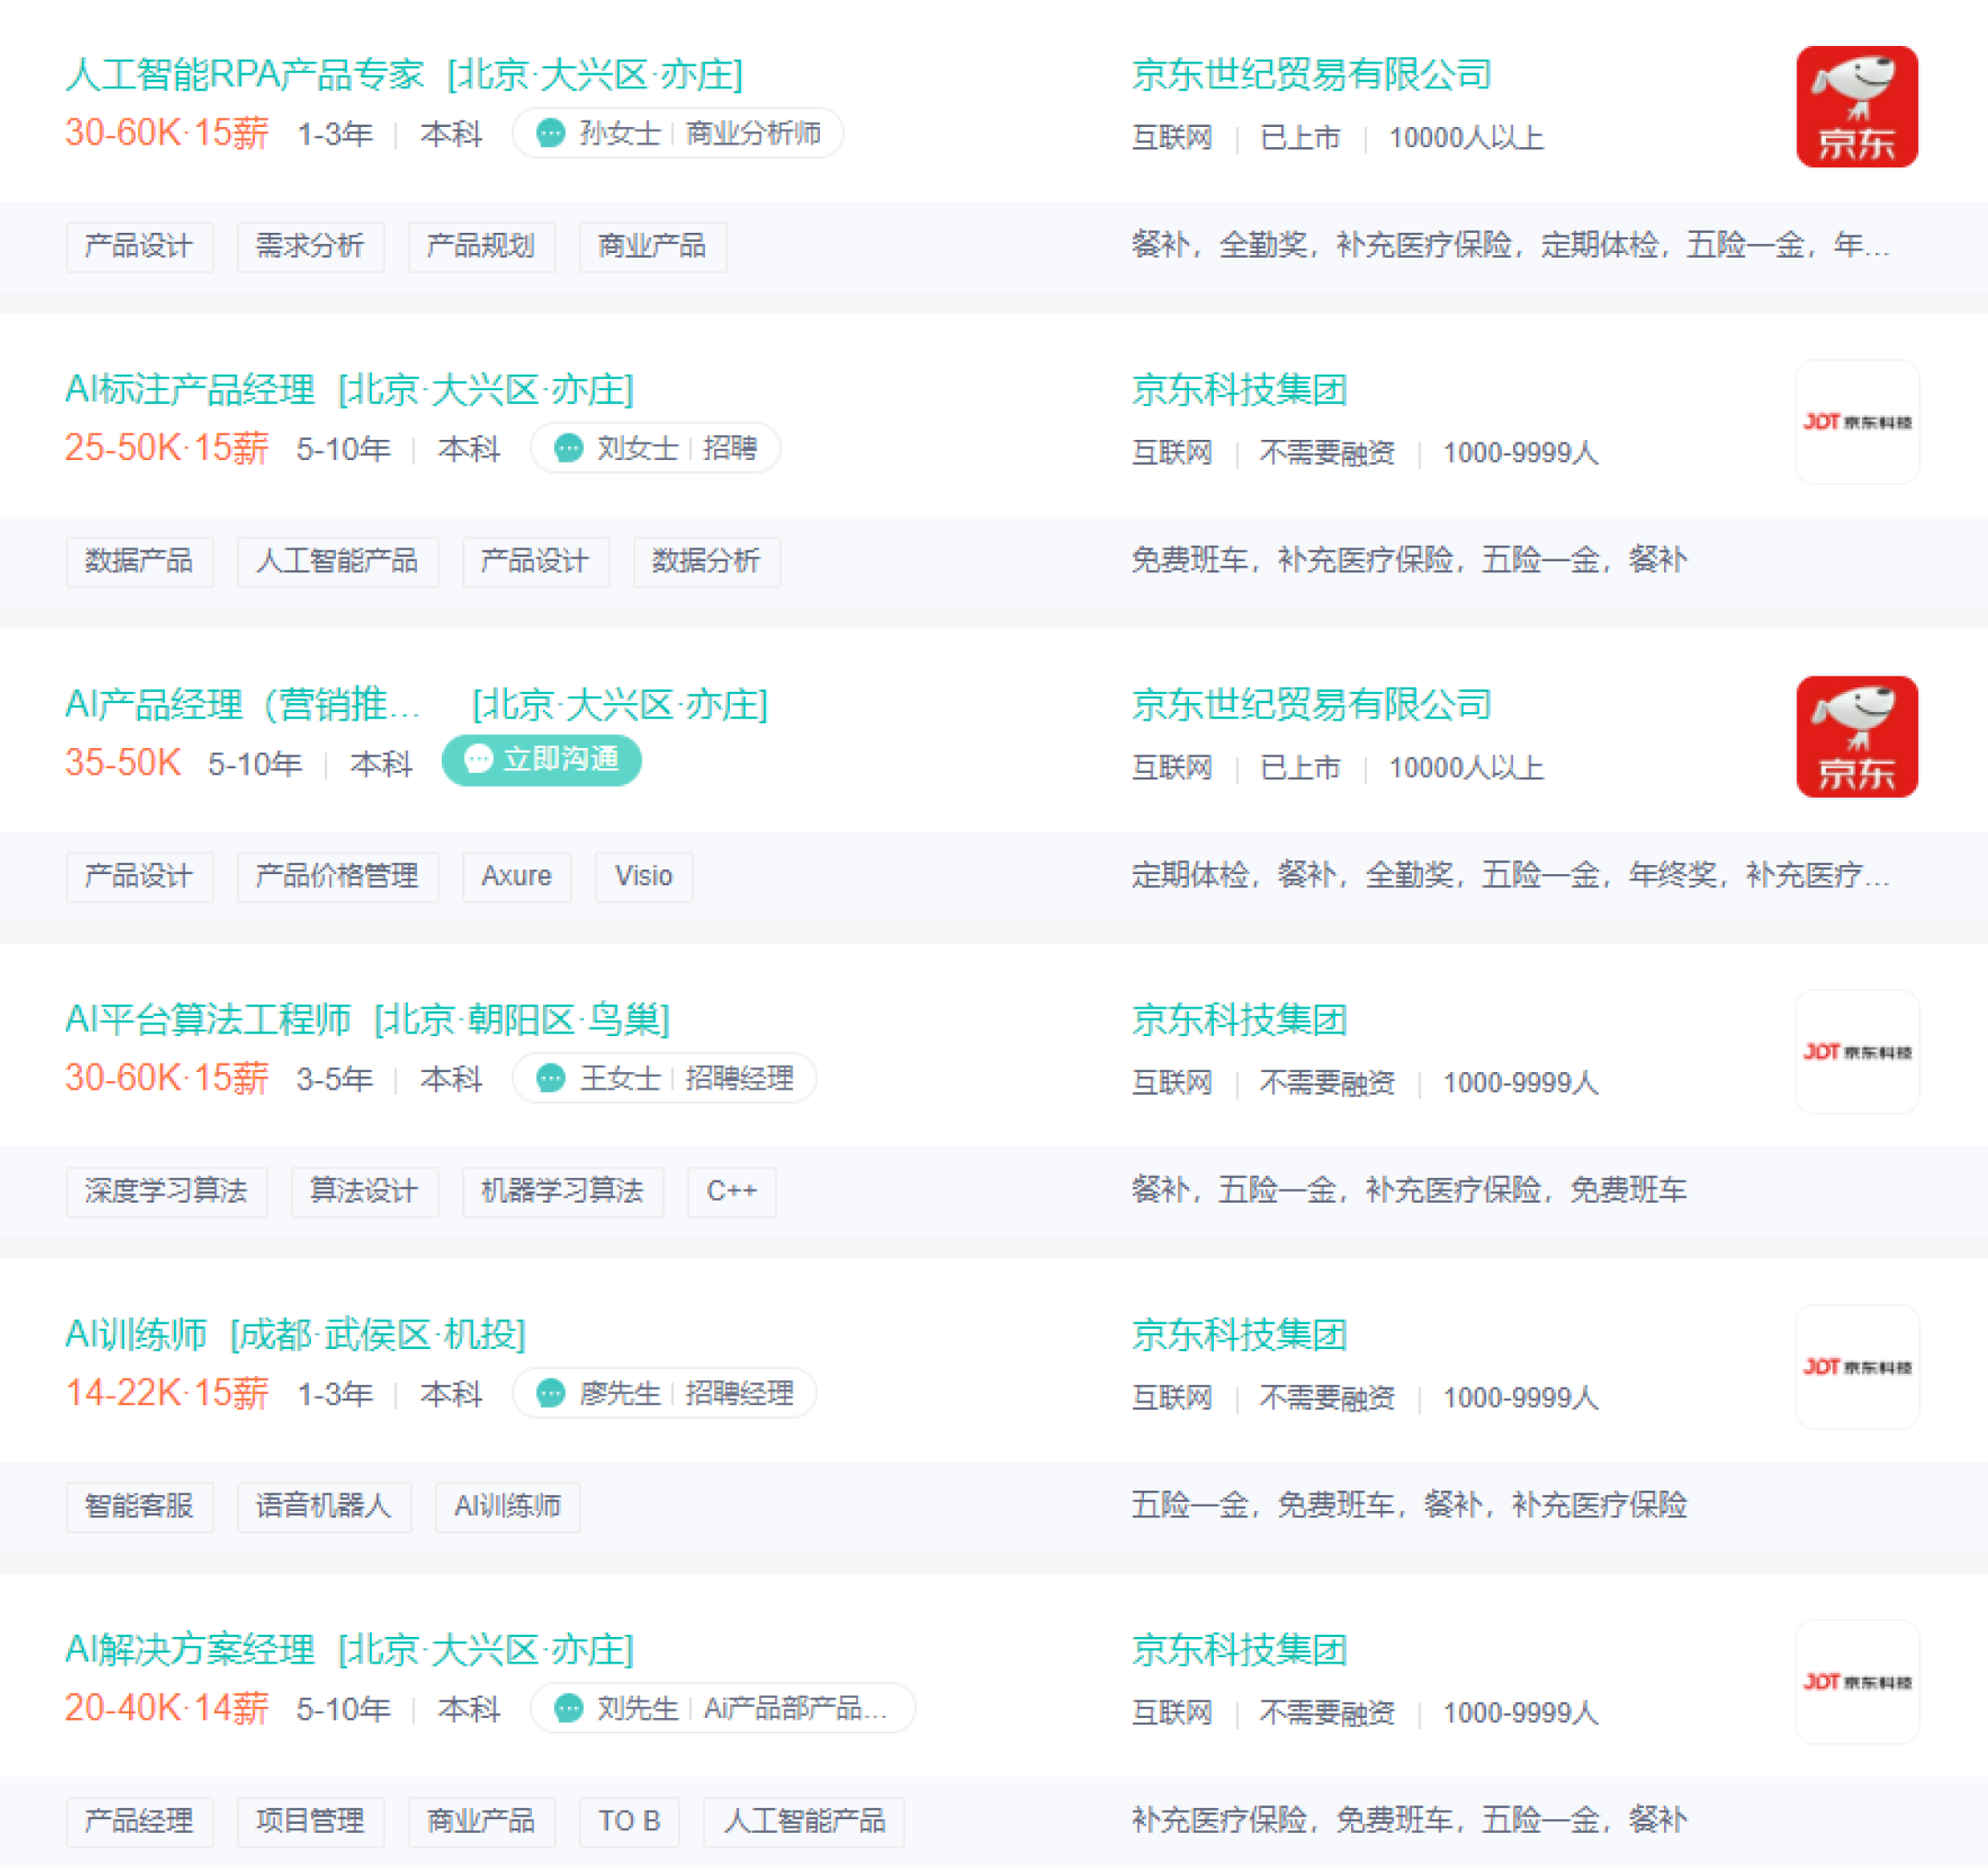Click the 京东 logo for AI产品经理 listing
The width and height of the screenshot is (1988, 1867).
click(x=1857, y=737)
